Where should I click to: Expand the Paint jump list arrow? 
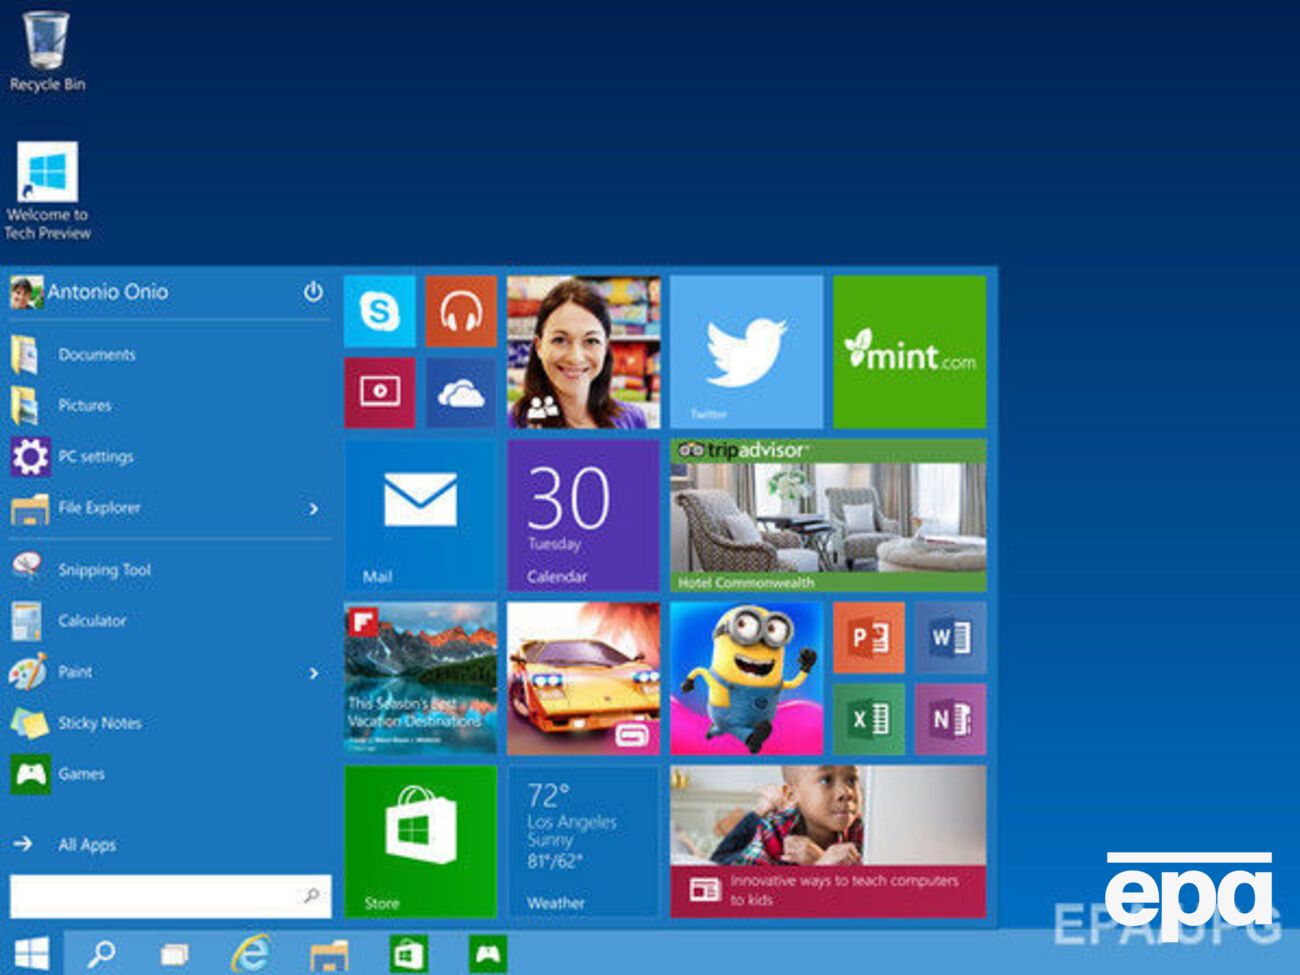pyautogui.click(x=314, y=673)
